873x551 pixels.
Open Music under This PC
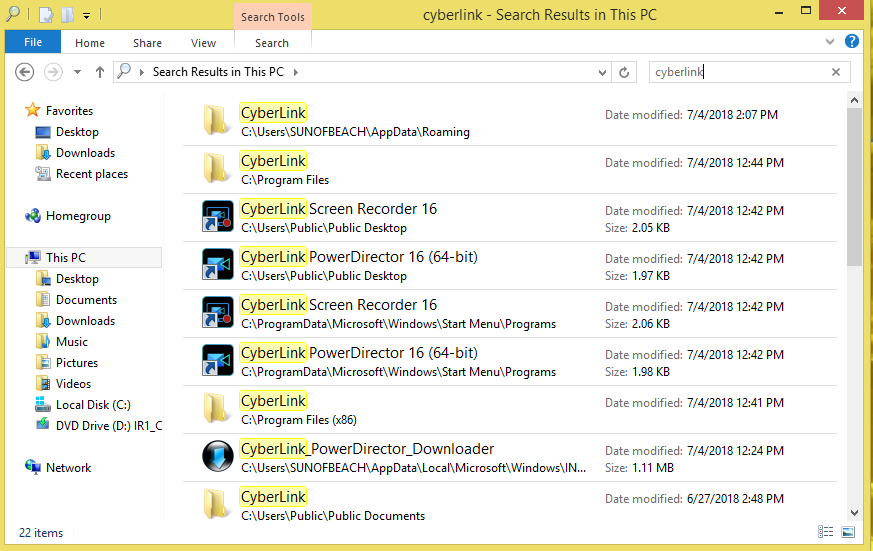click(x=72, y=342)
